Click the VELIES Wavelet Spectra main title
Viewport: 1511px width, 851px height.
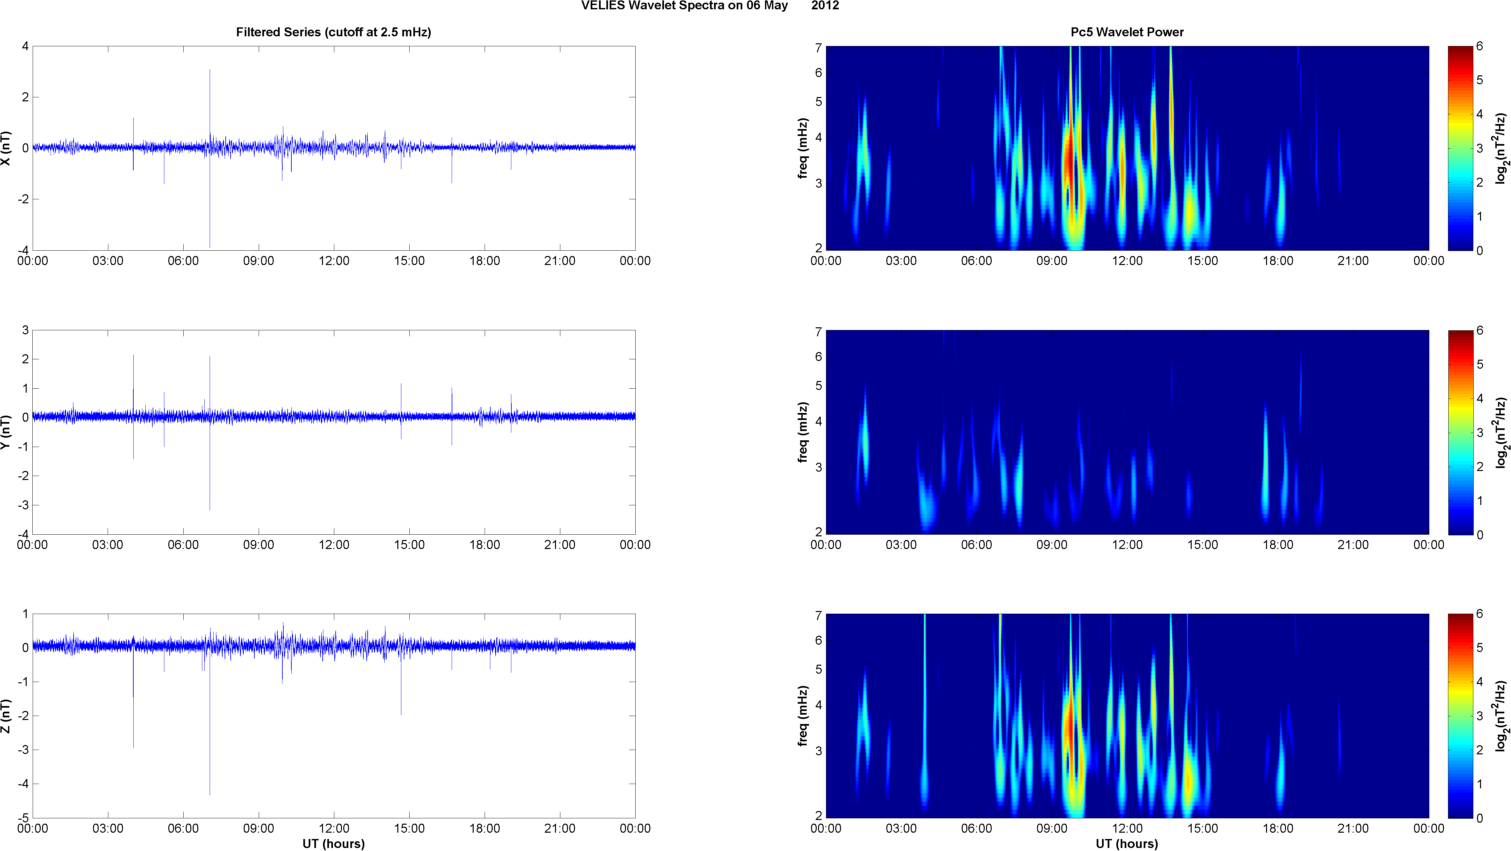pyautogui.click(x=710, y=6)
